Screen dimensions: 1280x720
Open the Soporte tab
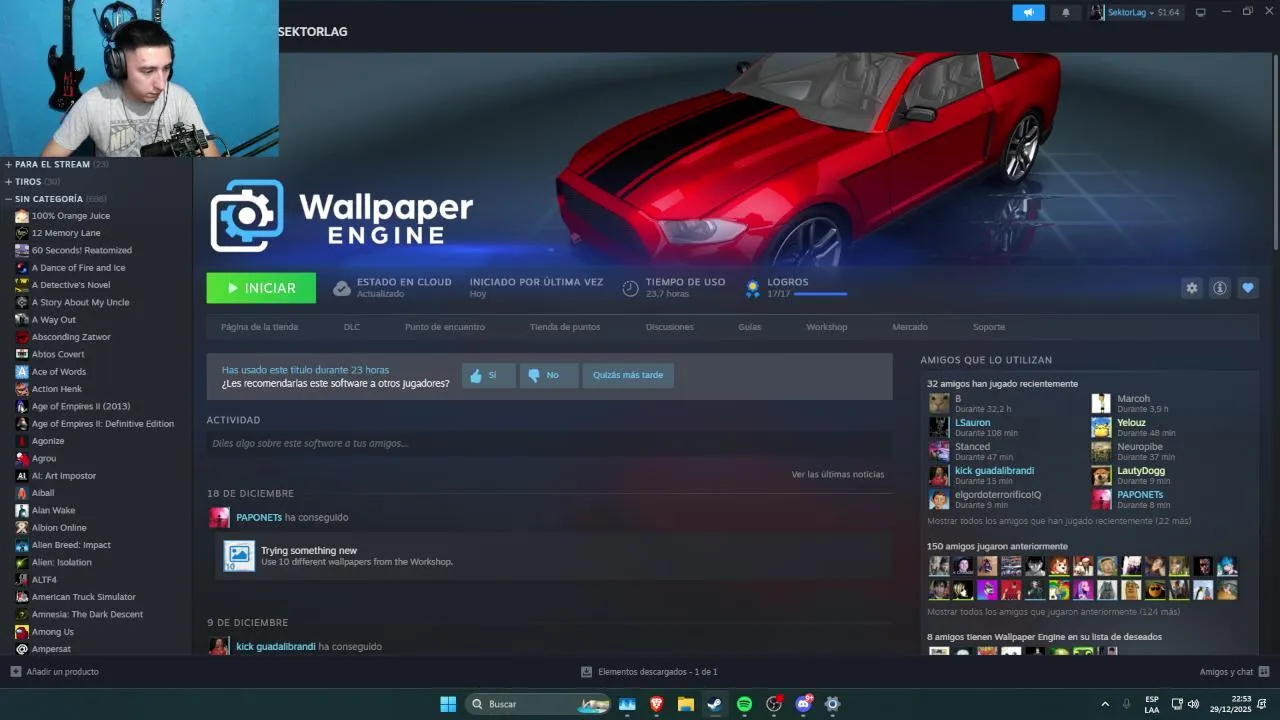point(989,327)
